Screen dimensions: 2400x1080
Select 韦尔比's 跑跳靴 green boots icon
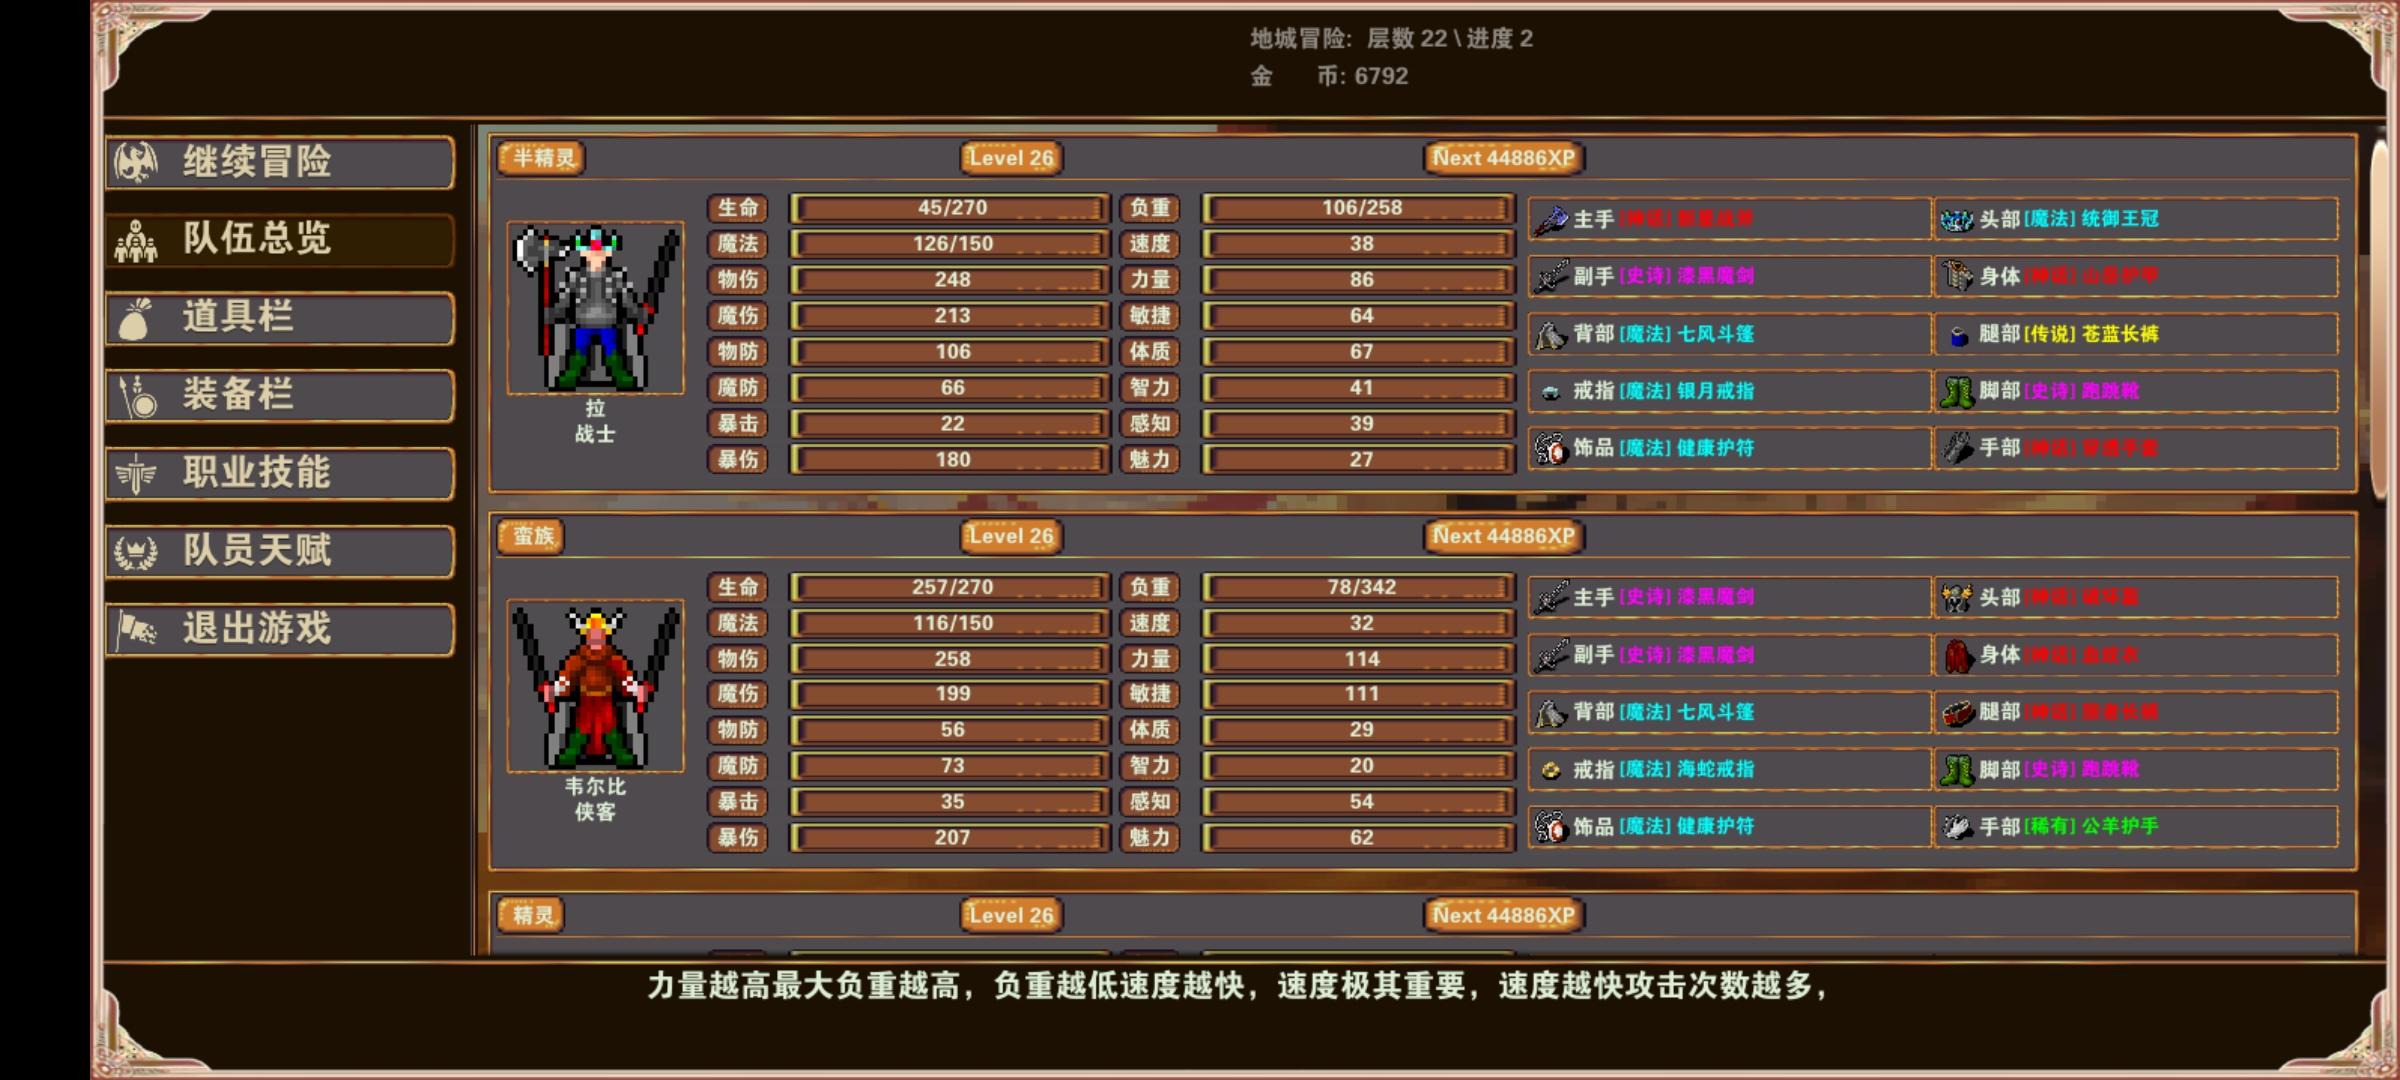click(x=1956, y=769)
